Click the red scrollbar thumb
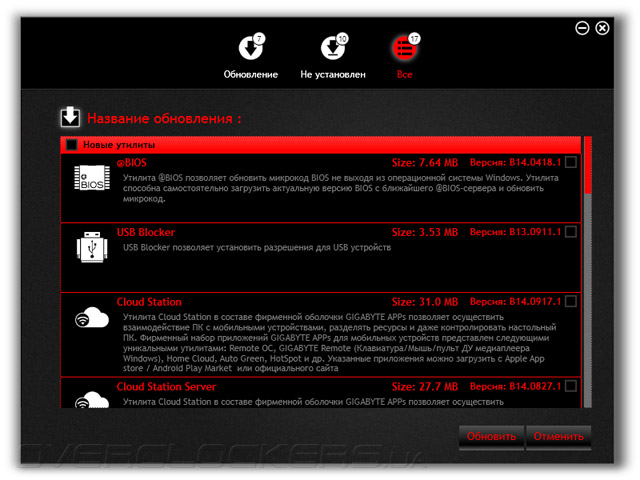Viewport: 640px width, 480px height. pyautogui.click(x=588, y=165)
